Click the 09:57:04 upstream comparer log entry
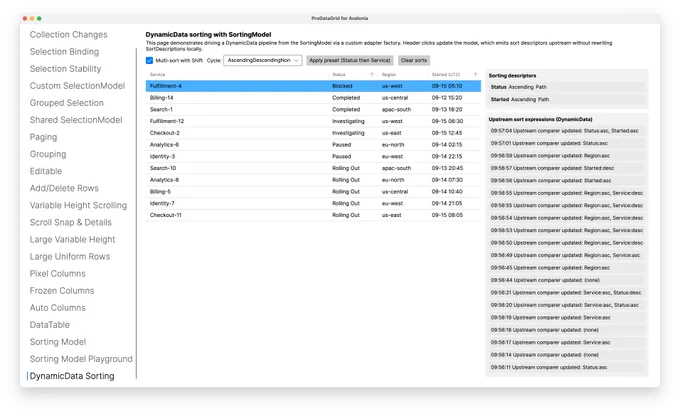Image resolution: width=680 pixels, height=414 pixels. [566, 130]
